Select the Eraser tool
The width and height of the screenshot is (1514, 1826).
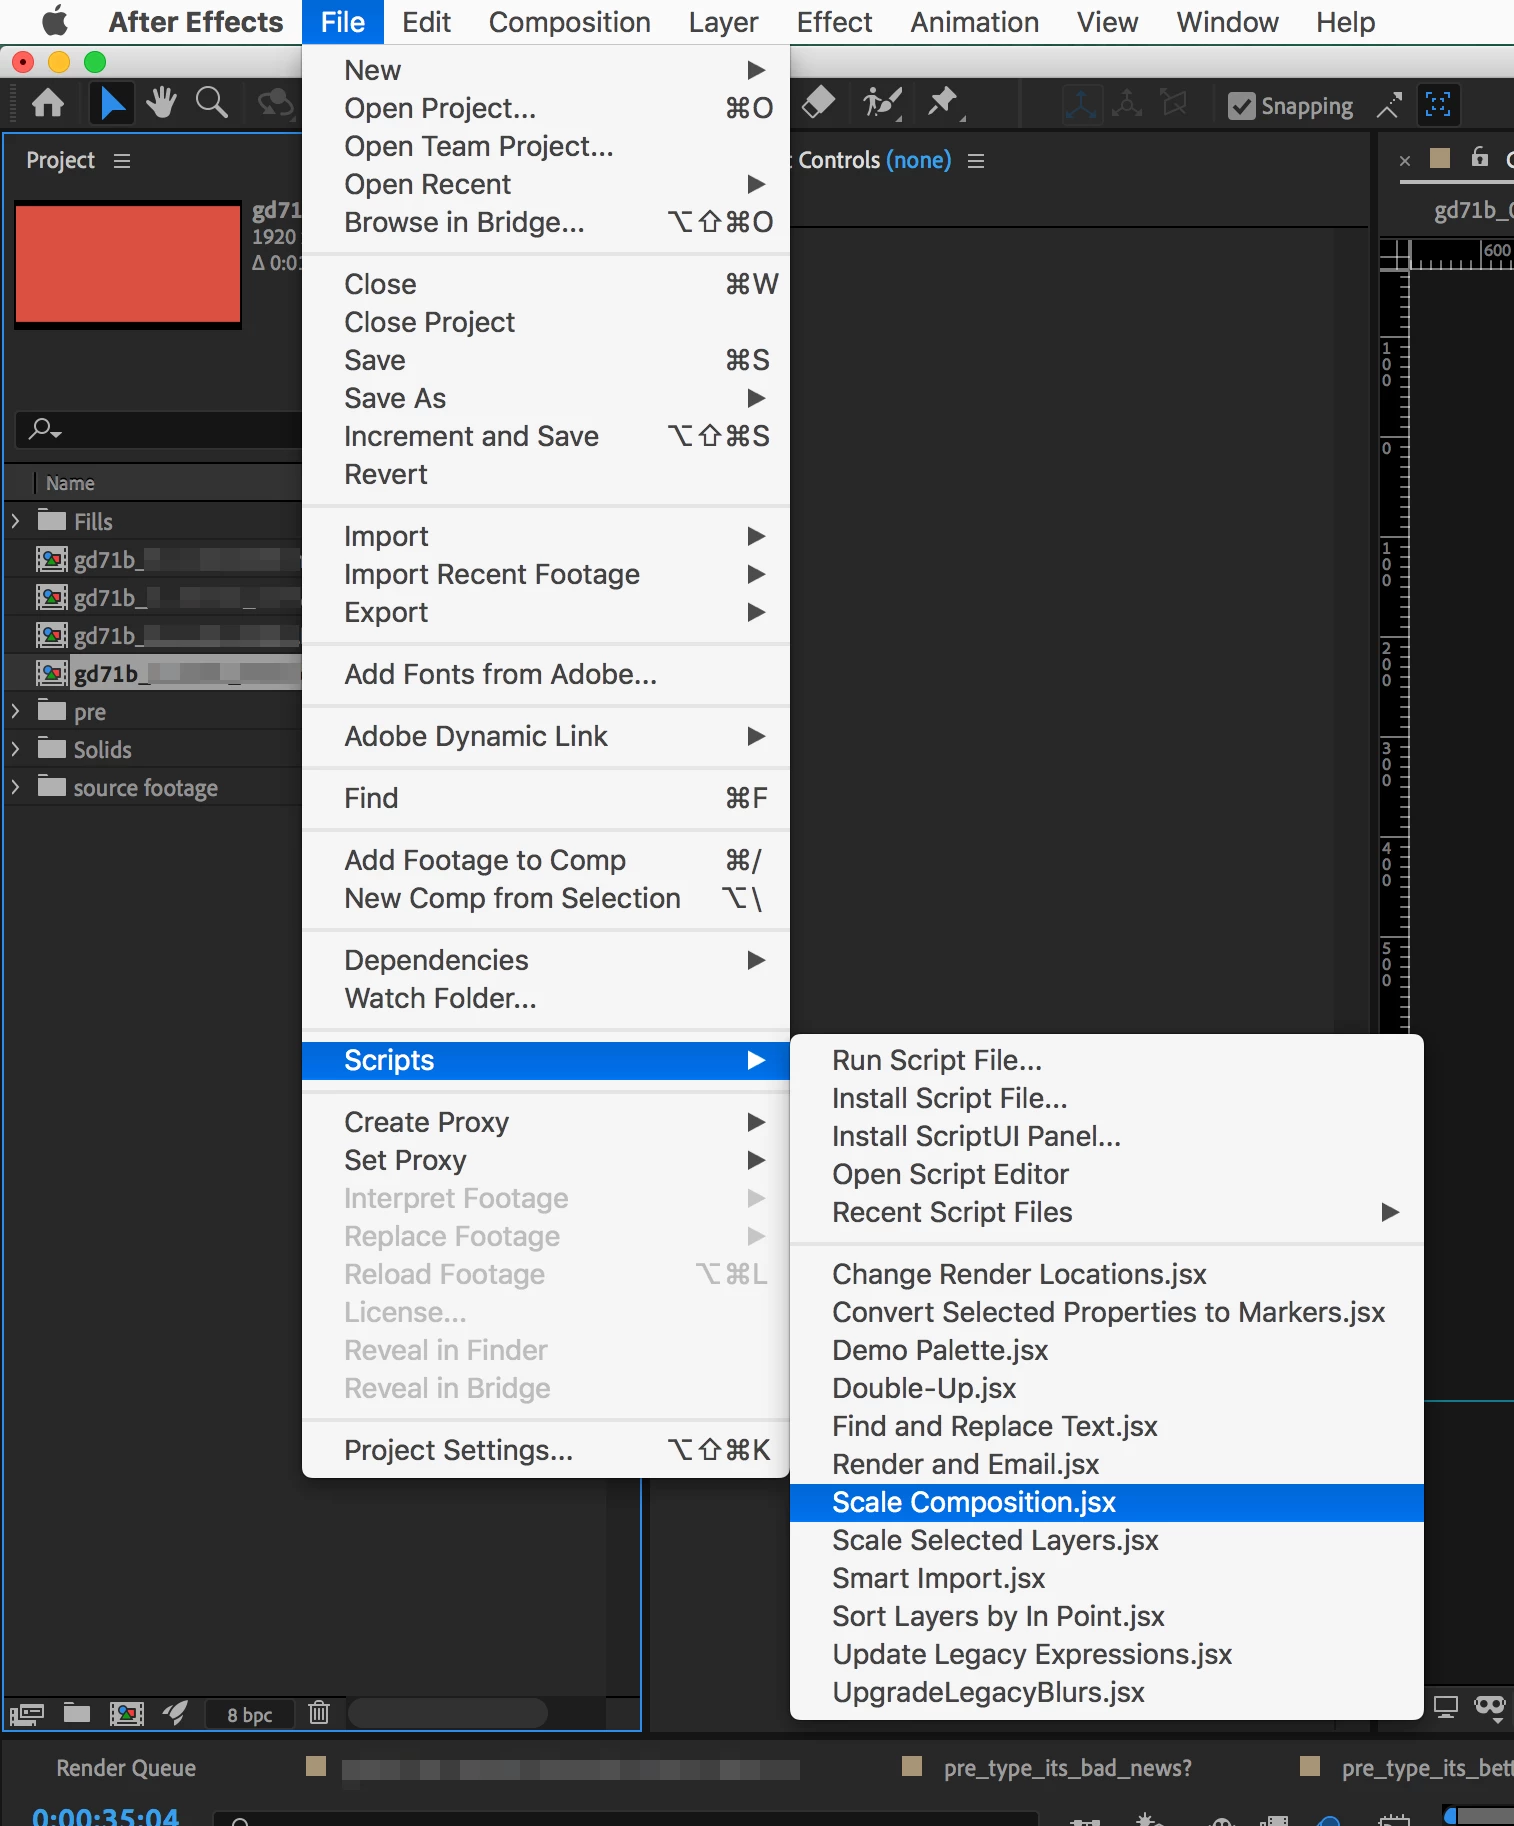(819, 102)
